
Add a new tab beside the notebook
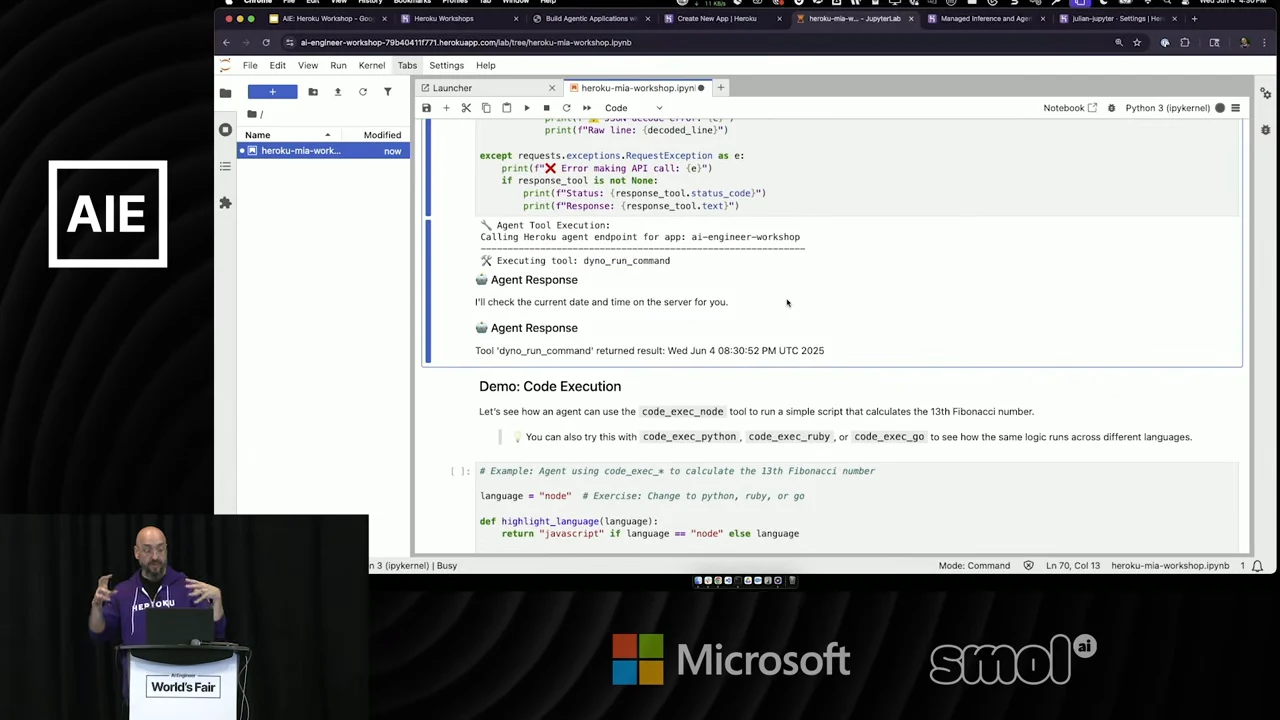(x=720, y=88)
